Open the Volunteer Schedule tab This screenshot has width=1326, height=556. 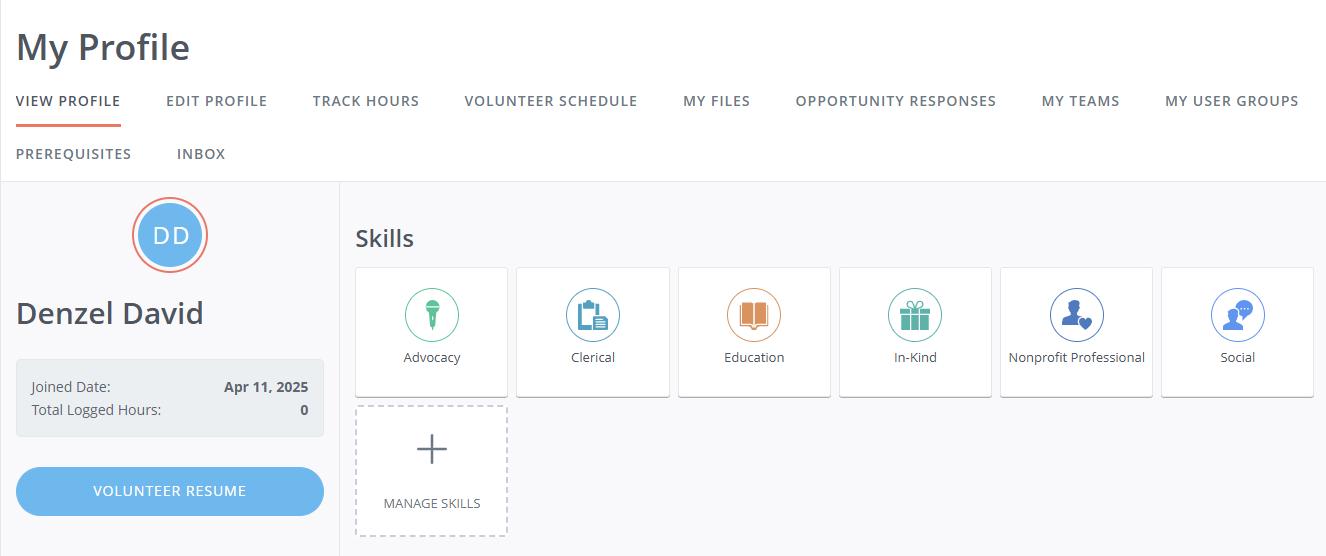(x=551, y=101)
